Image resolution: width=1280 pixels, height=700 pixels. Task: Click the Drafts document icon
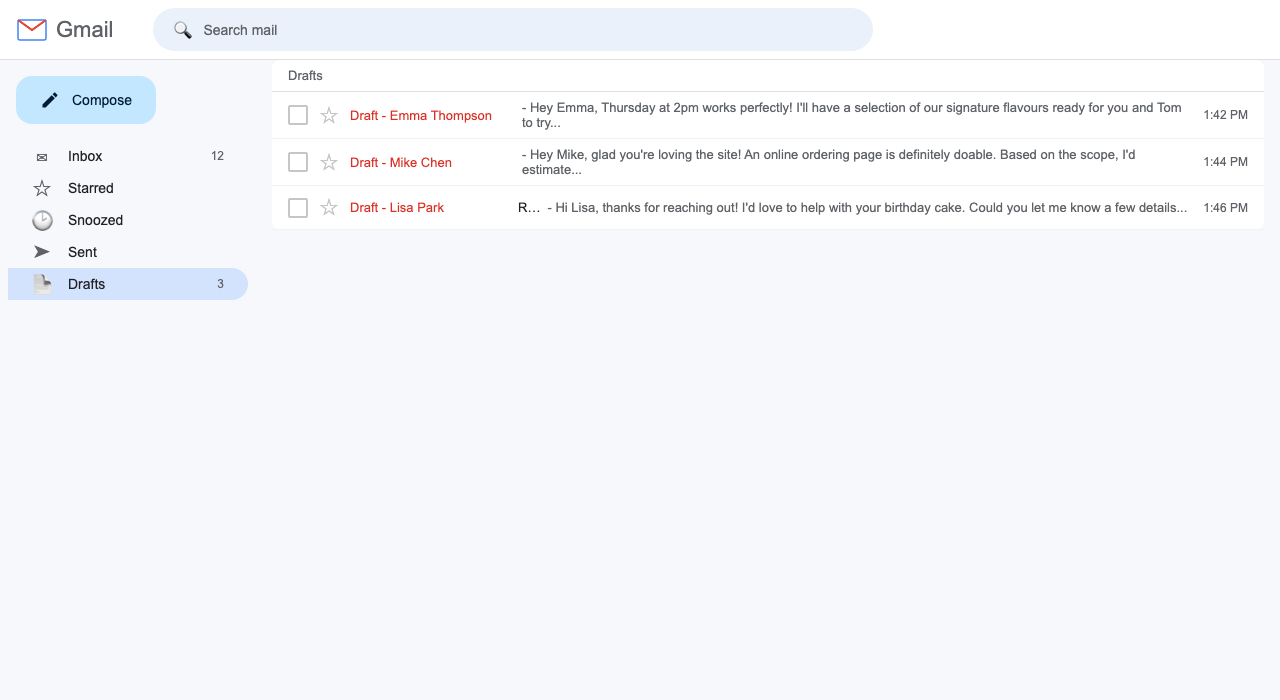click(42, 284)
